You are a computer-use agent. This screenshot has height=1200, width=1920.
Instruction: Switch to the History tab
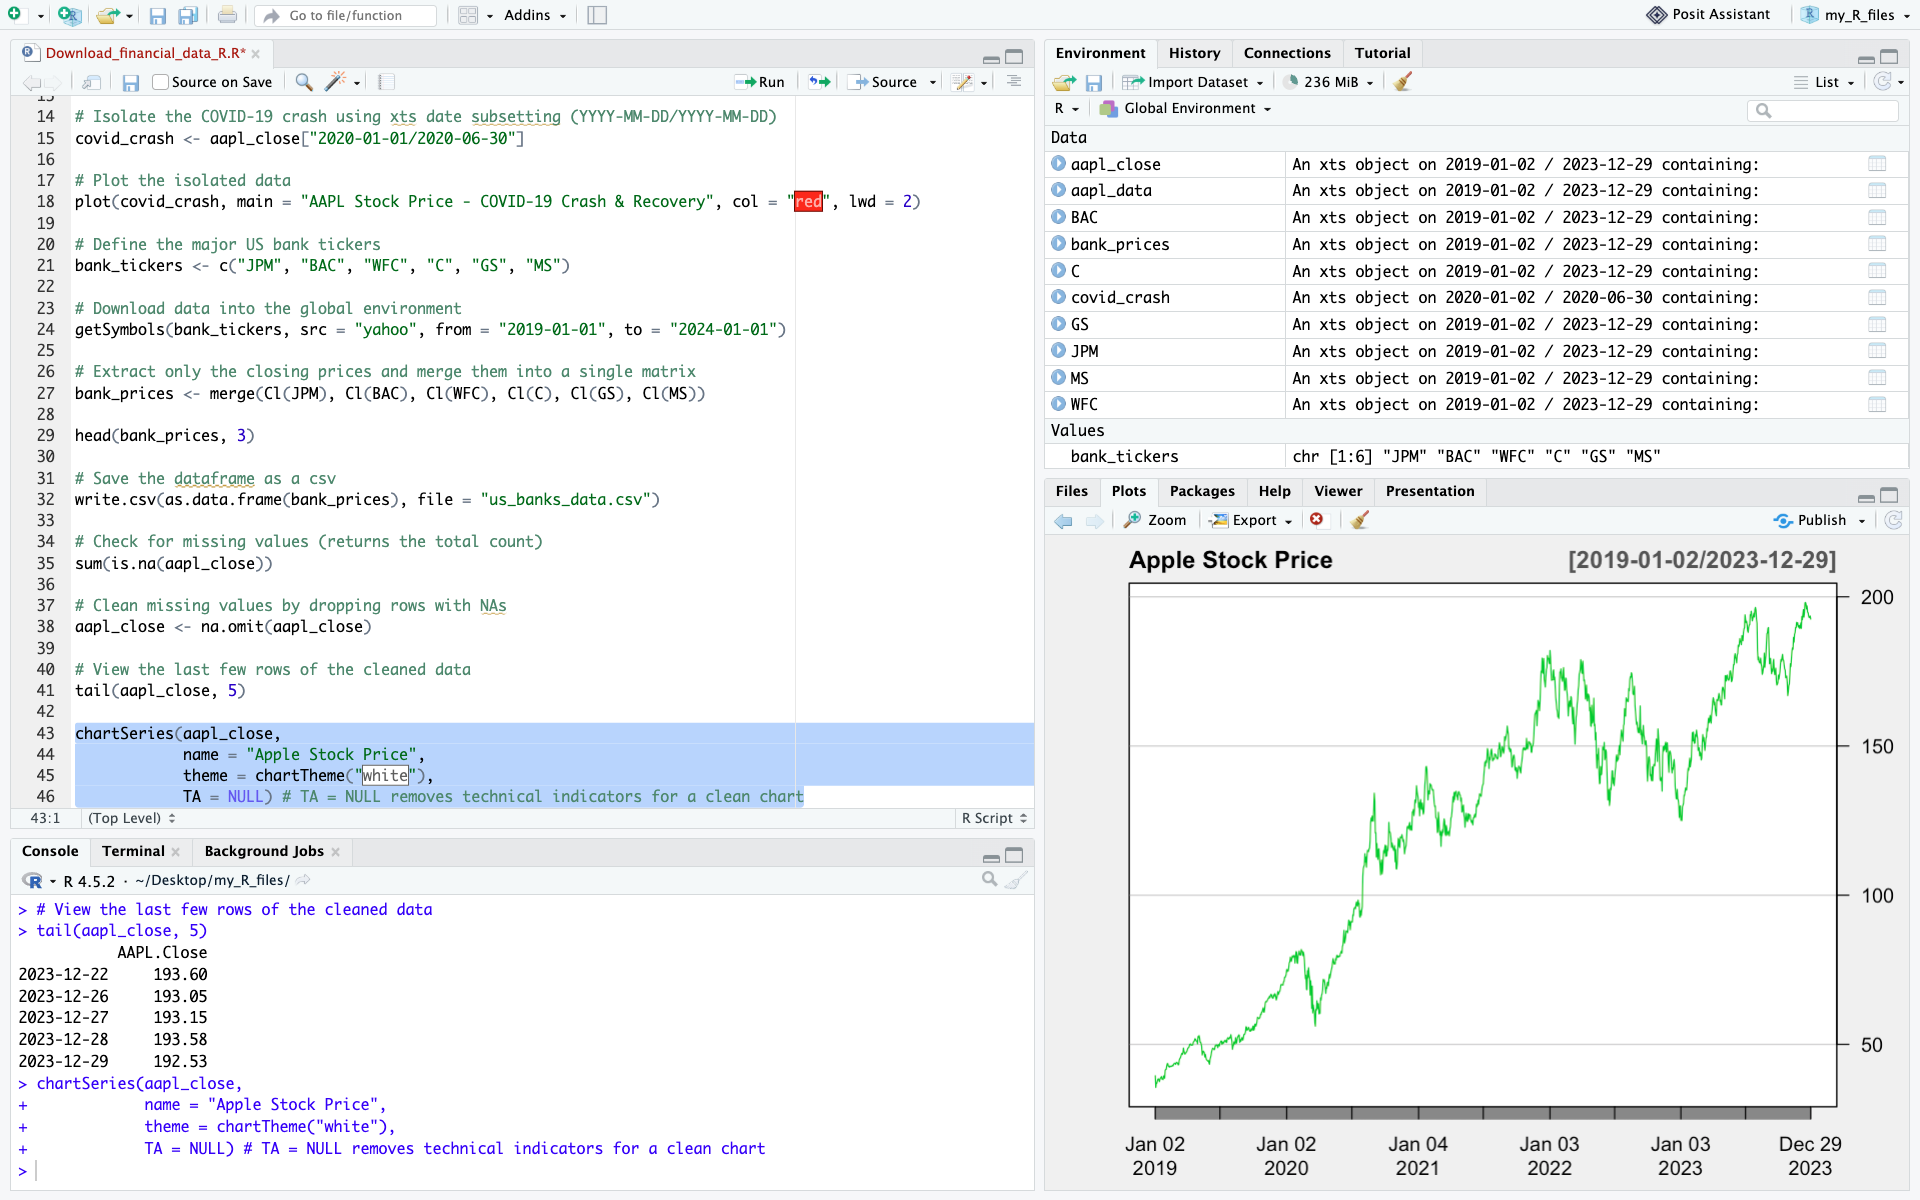click(1194, 53)
